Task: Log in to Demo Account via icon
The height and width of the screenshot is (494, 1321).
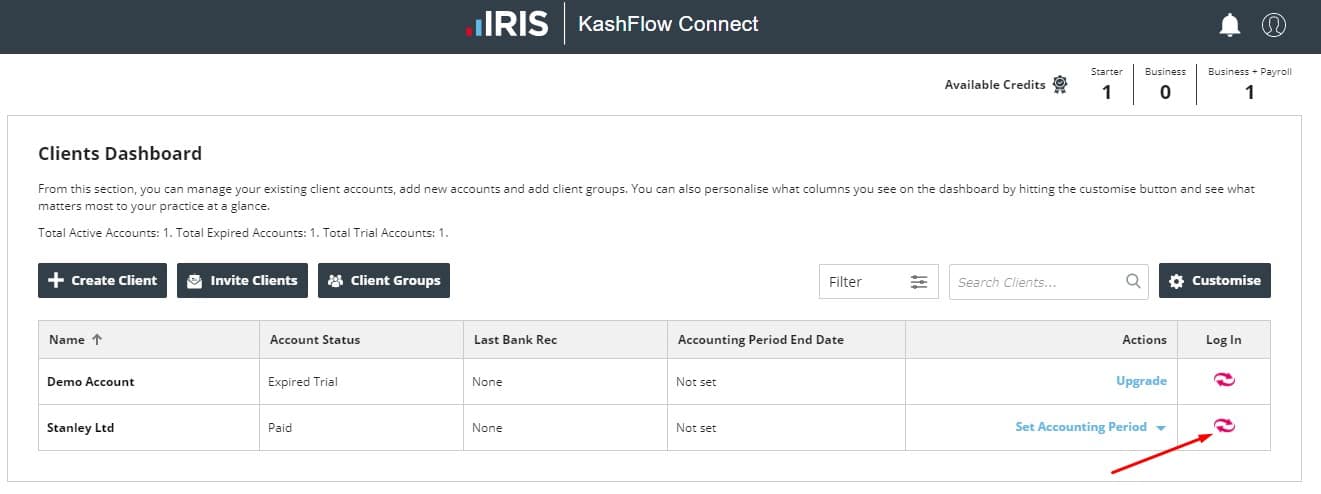Action: (1224, 380)
